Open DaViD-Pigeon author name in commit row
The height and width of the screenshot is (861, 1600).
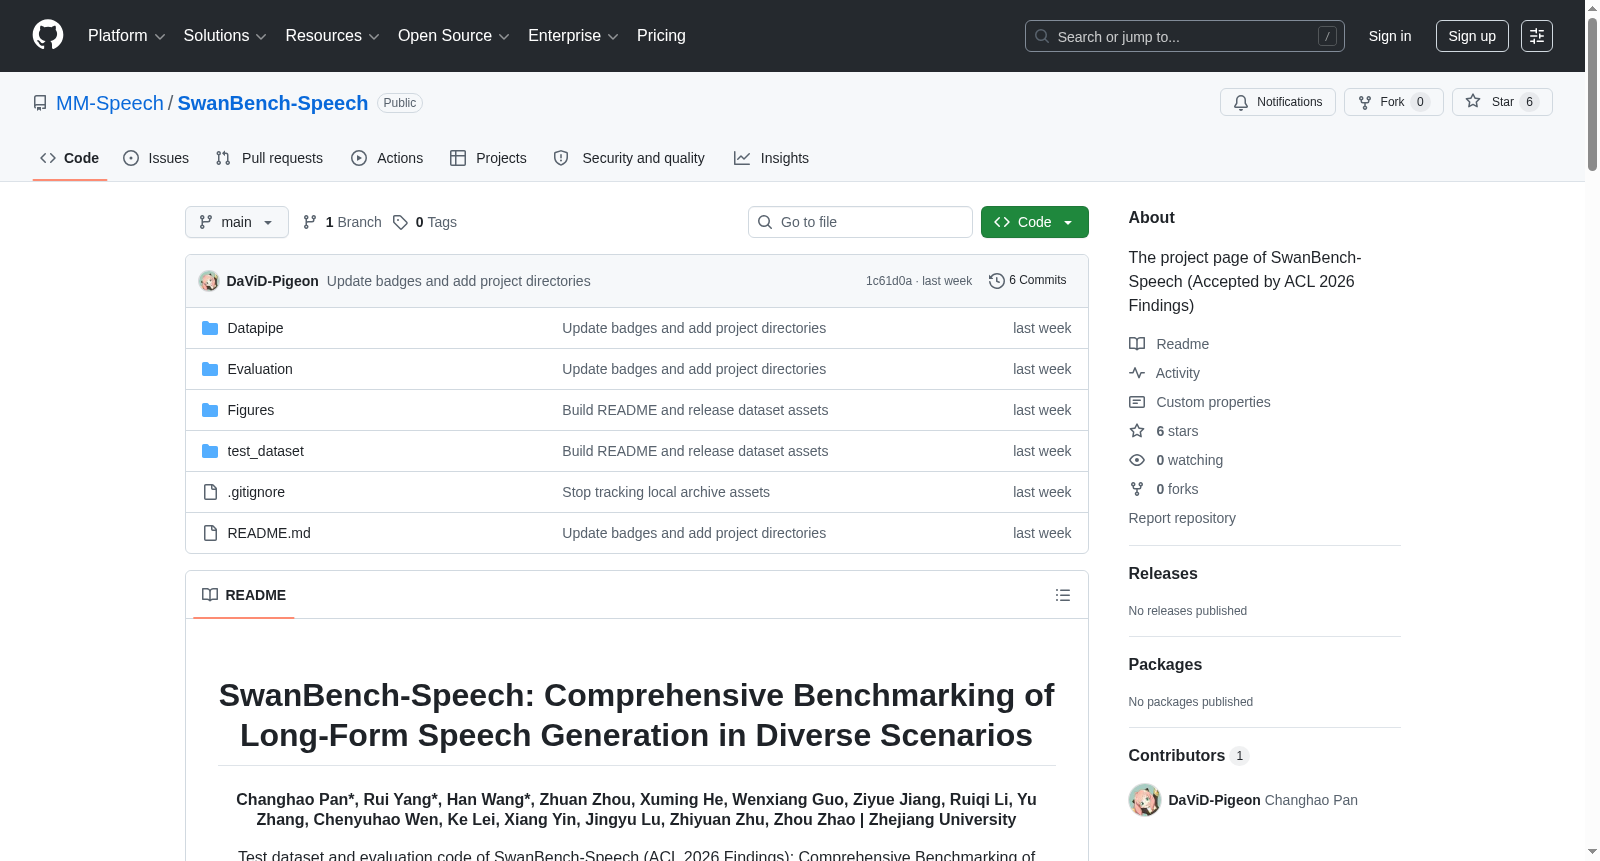coord(273,281)
